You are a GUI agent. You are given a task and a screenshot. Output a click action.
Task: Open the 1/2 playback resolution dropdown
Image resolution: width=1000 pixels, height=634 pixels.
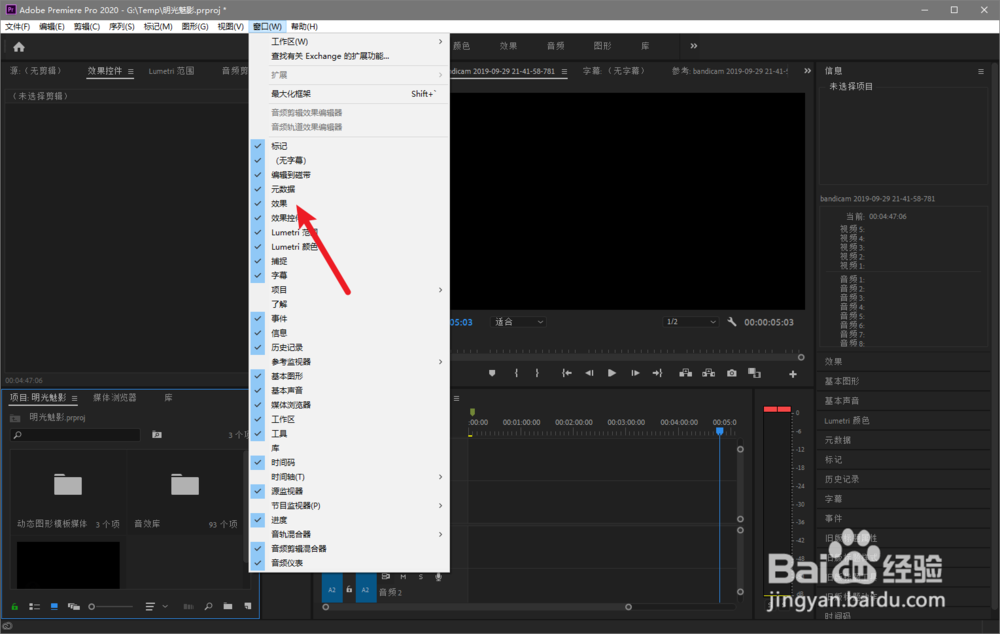(691, 322)
